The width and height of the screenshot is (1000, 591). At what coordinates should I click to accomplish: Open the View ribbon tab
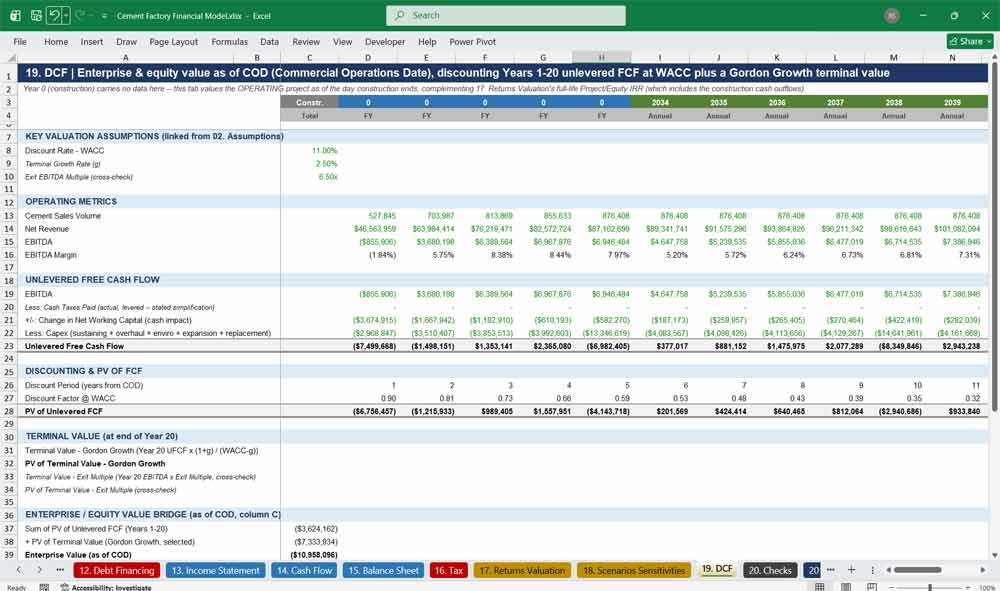[x=342, y=41]
